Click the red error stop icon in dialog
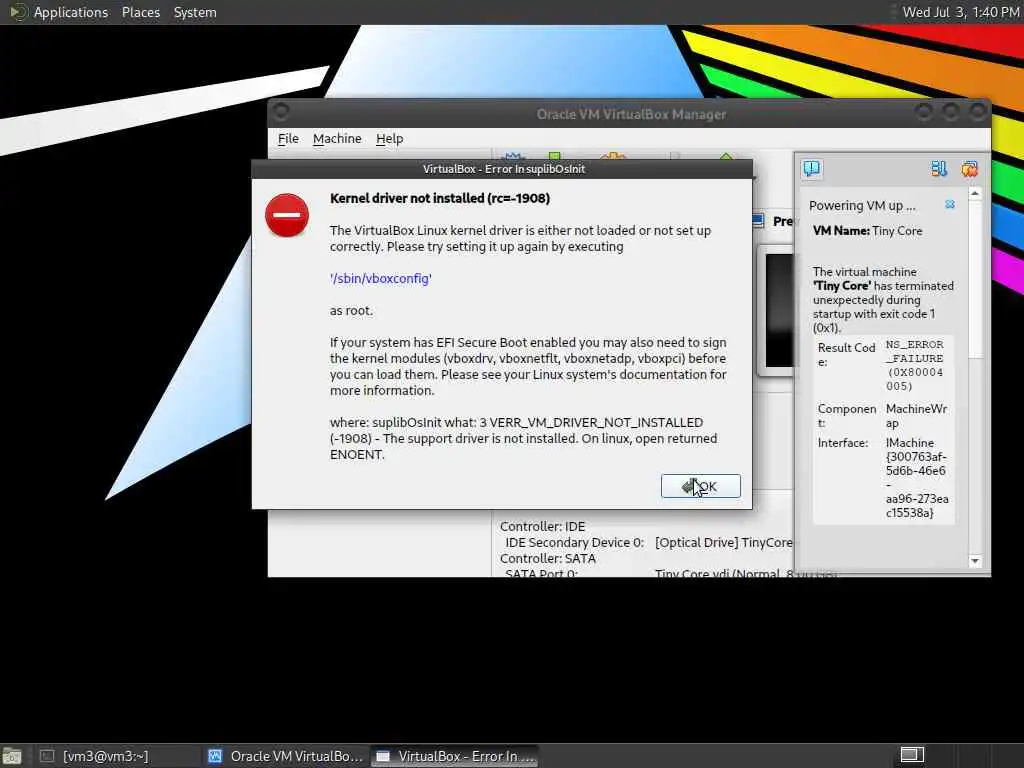 [x=287, y=215]
